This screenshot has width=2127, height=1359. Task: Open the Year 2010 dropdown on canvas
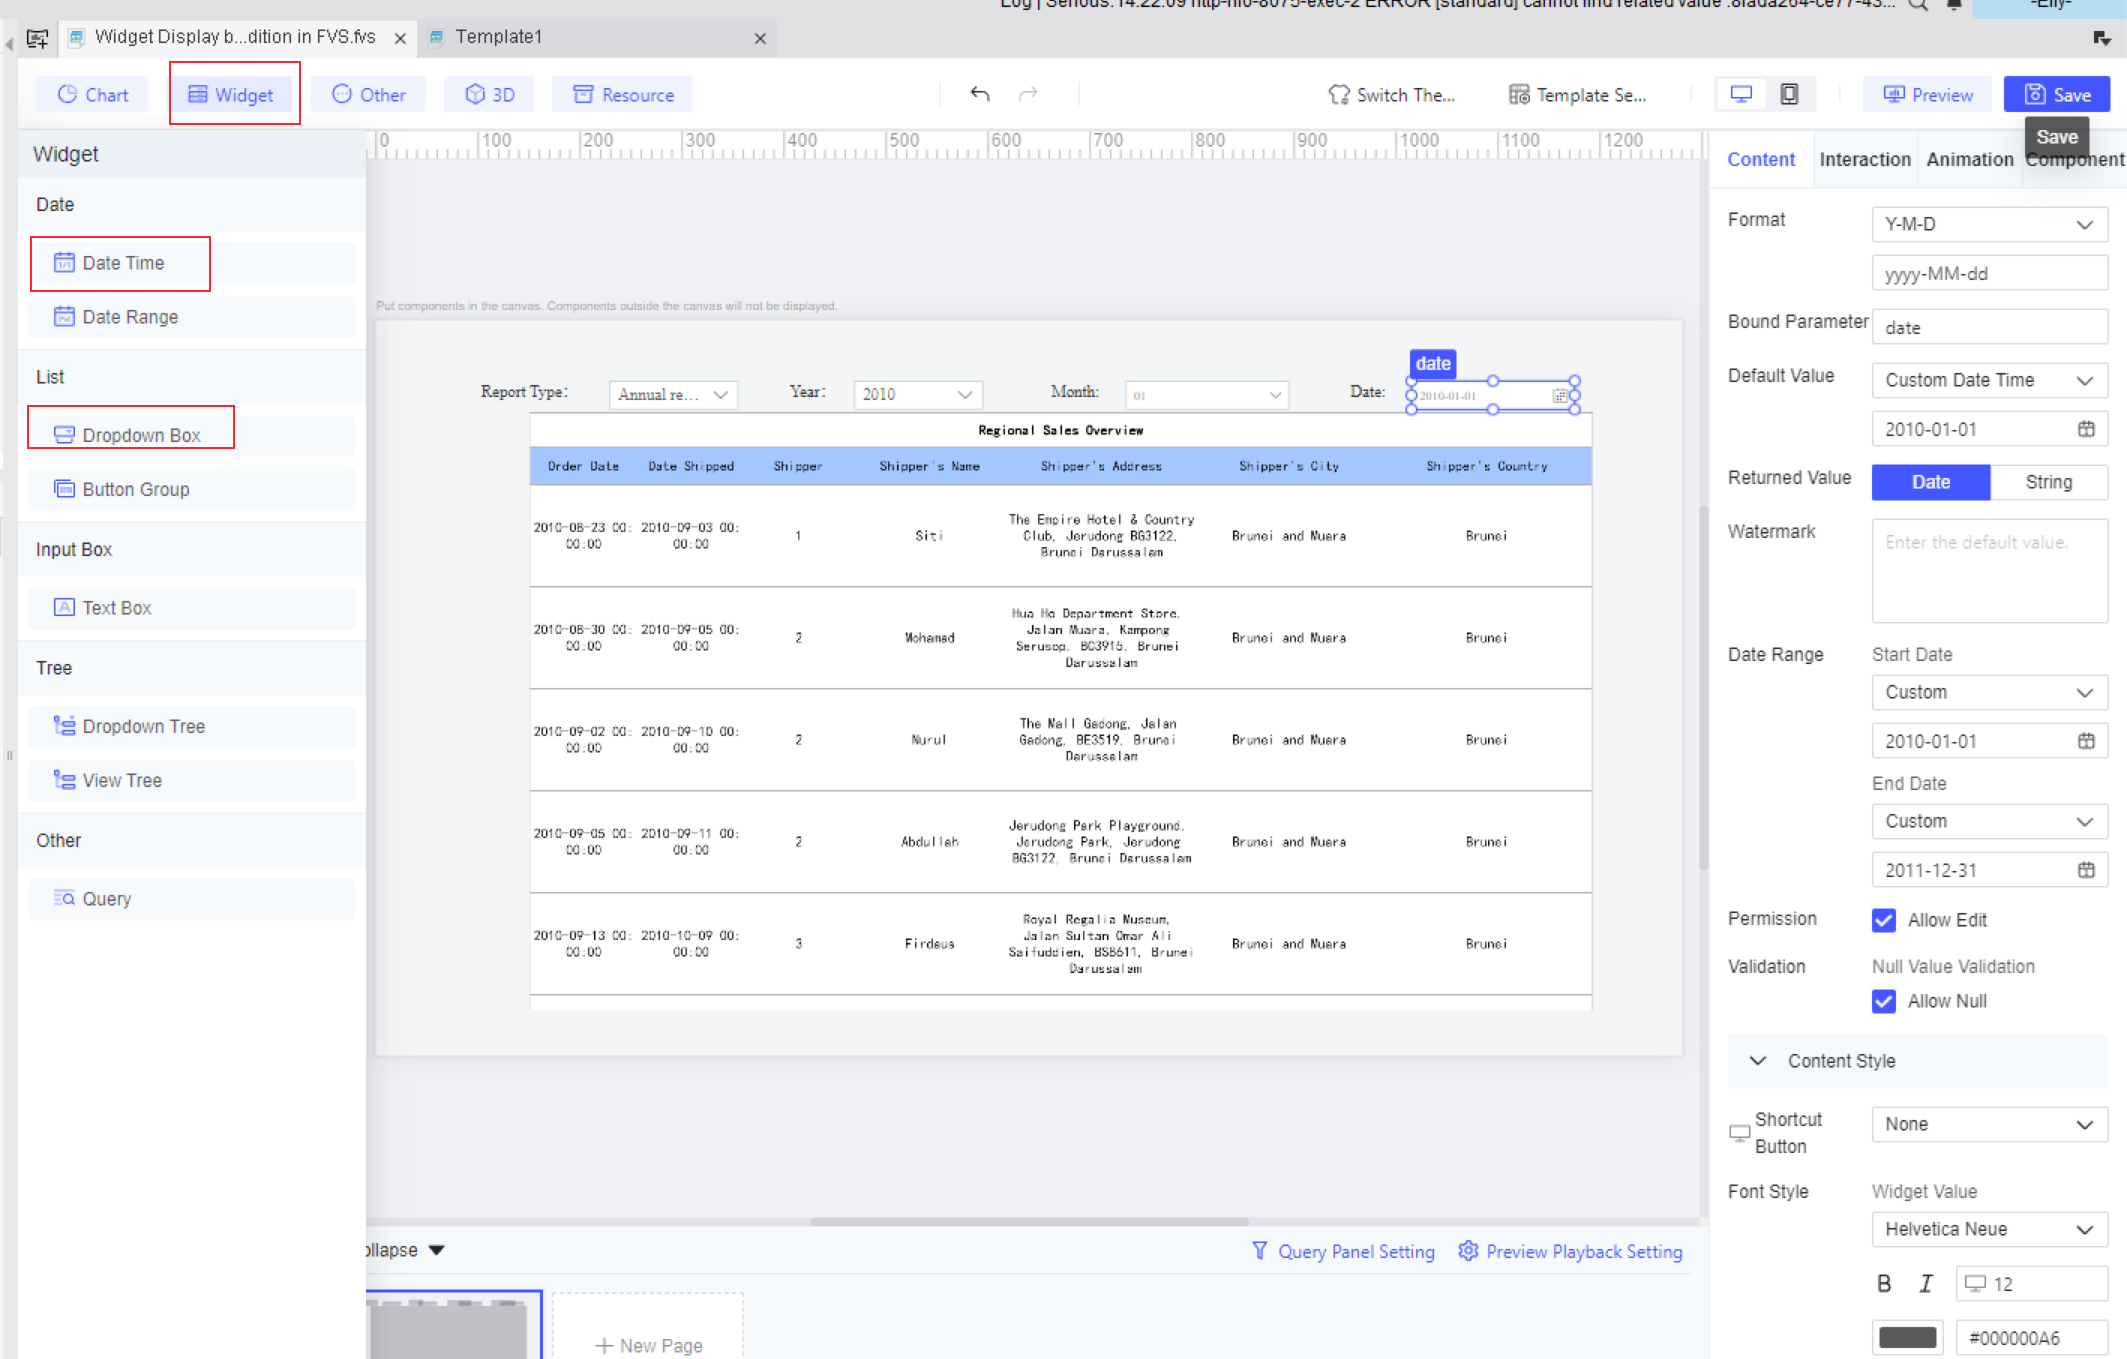[918, 395]
